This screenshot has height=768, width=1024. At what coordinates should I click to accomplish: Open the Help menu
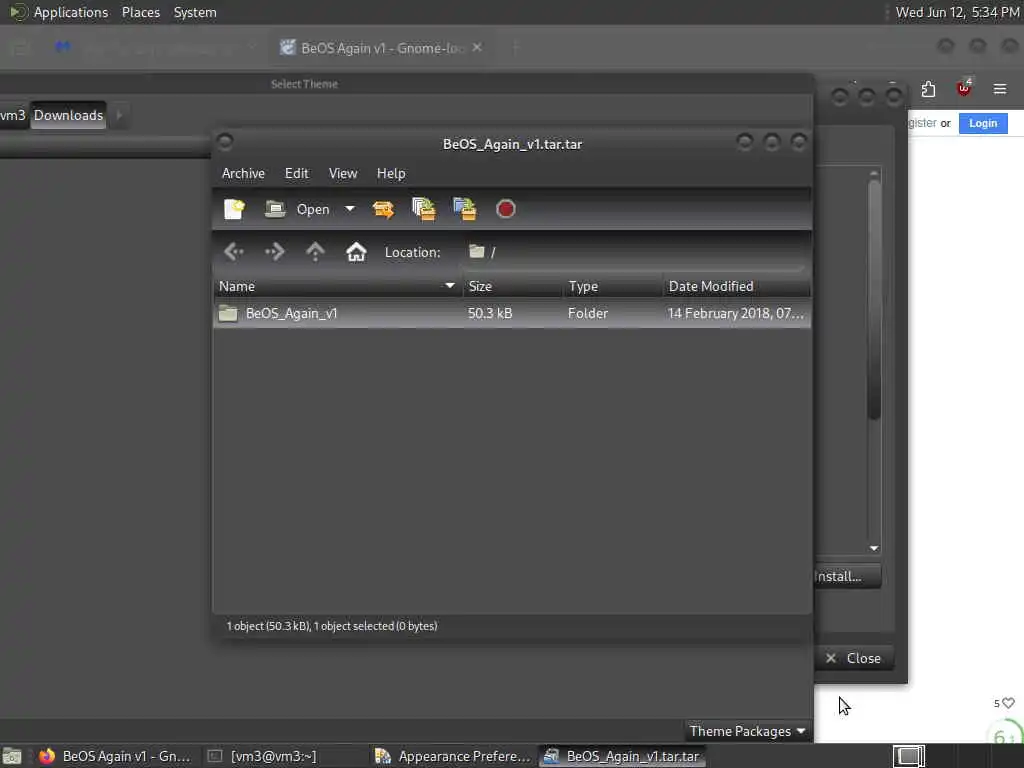(x=391, y=173)
